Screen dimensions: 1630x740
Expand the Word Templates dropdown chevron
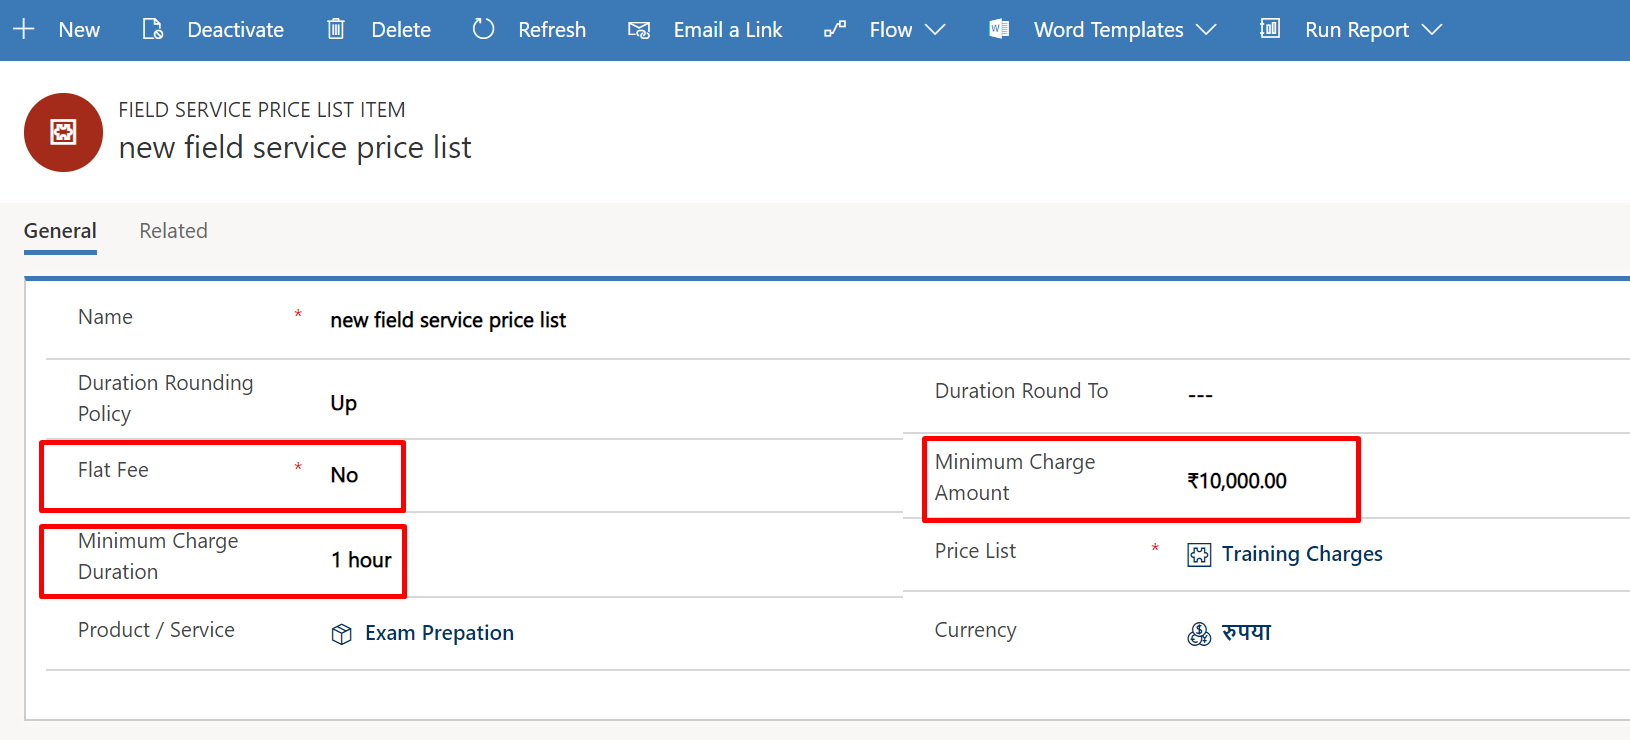pos(1207,30)
